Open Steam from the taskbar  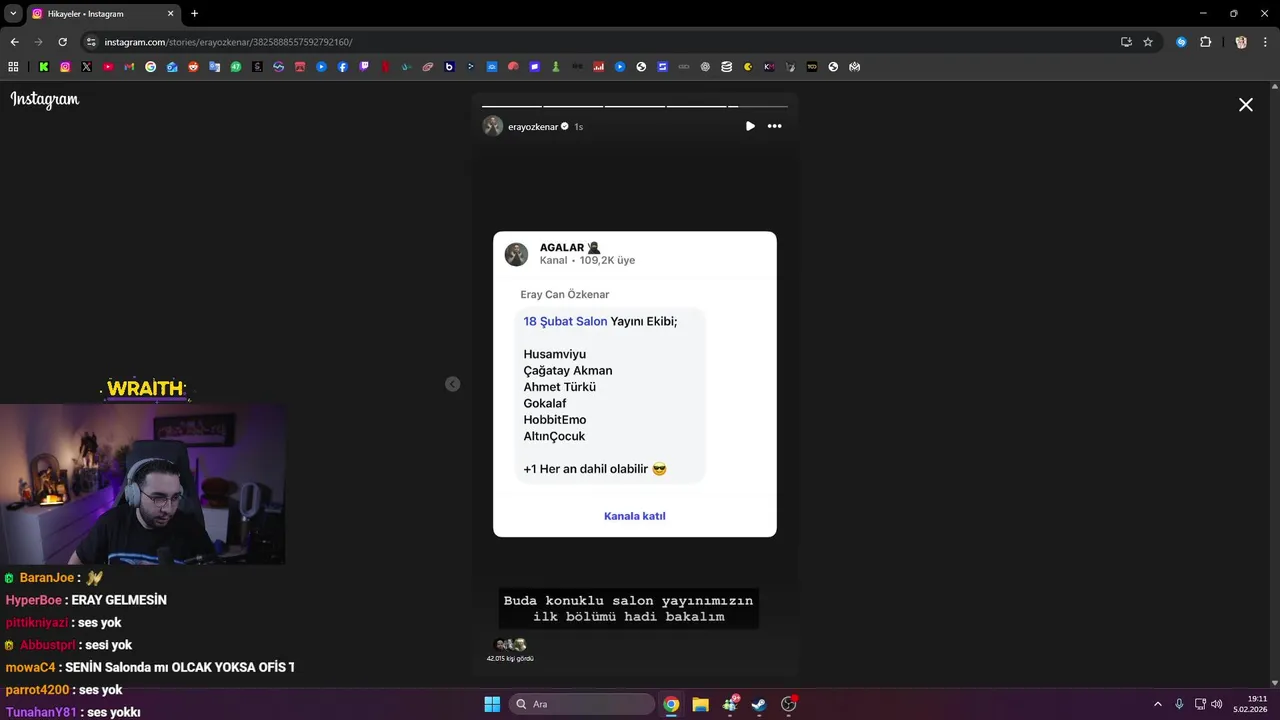(759, 704)
